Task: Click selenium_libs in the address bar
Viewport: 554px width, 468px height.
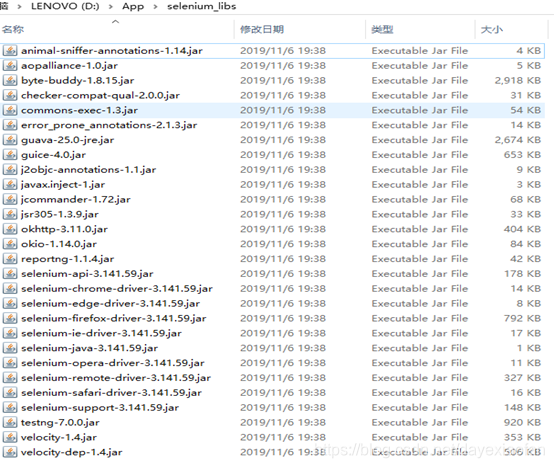Action: (201, 6)
